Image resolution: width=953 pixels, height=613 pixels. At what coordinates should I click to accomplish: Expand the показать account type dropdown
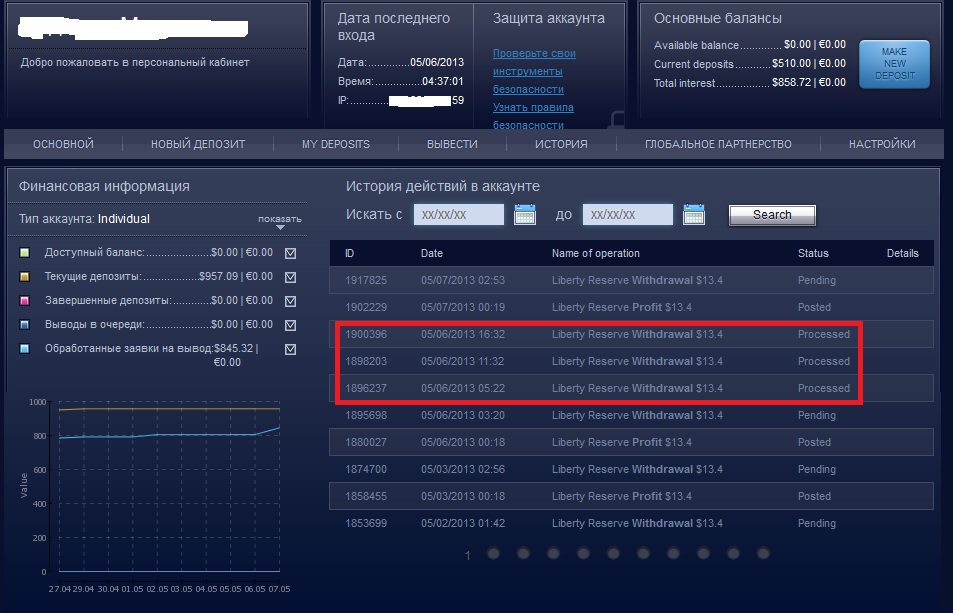280,222
